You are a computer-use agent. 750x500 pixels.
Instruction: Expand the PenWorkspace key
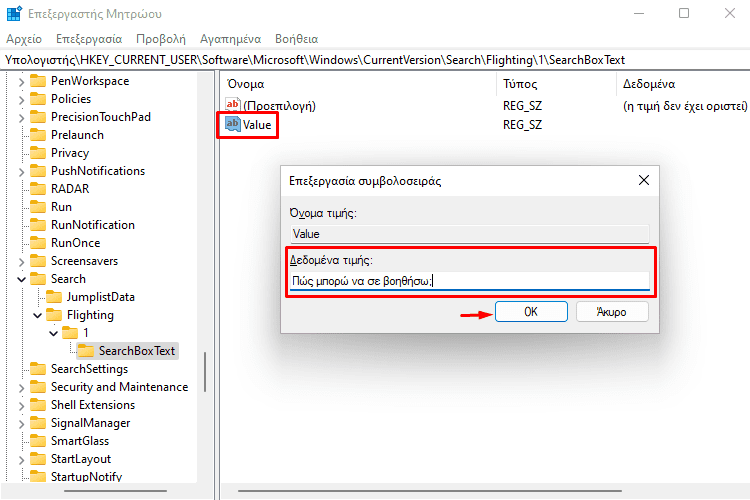(21, 82)
